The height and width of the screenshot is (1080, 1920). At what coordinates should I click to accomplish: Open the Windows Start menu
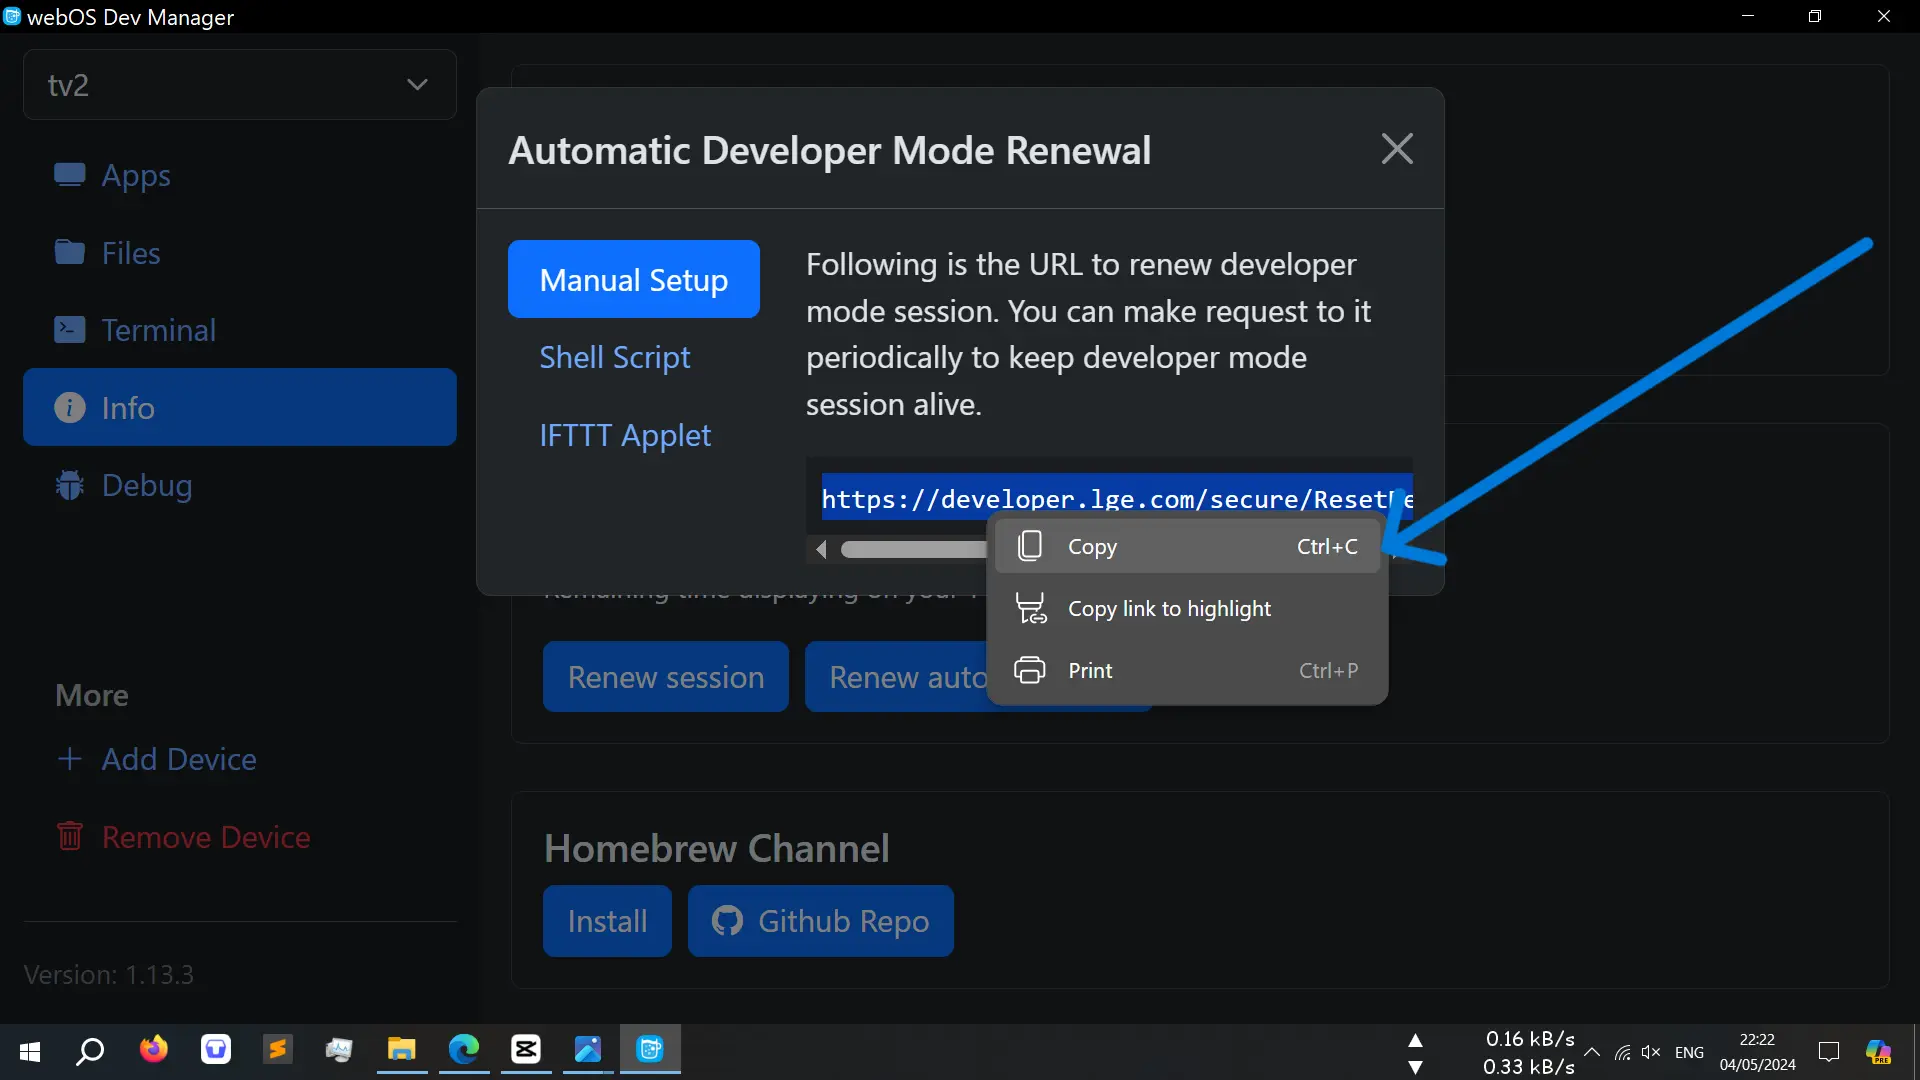tap(30, 1051)
